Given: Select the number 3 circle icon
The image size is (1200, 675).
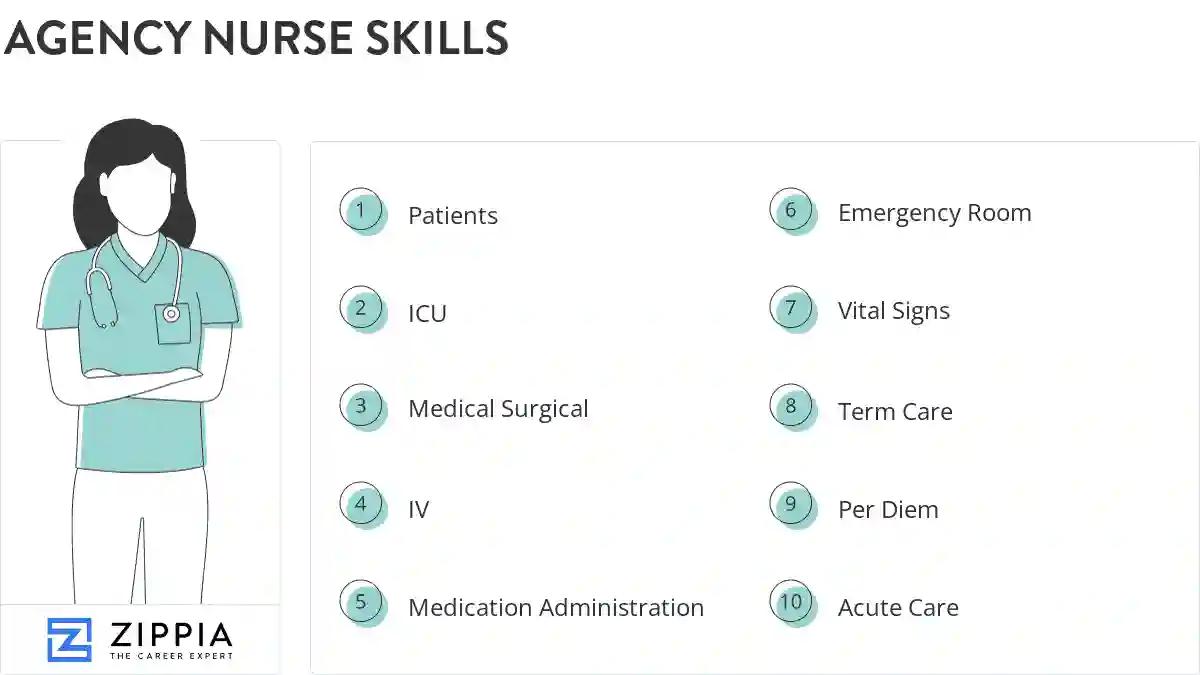Looking at the screenshot, I should point(361,407).
